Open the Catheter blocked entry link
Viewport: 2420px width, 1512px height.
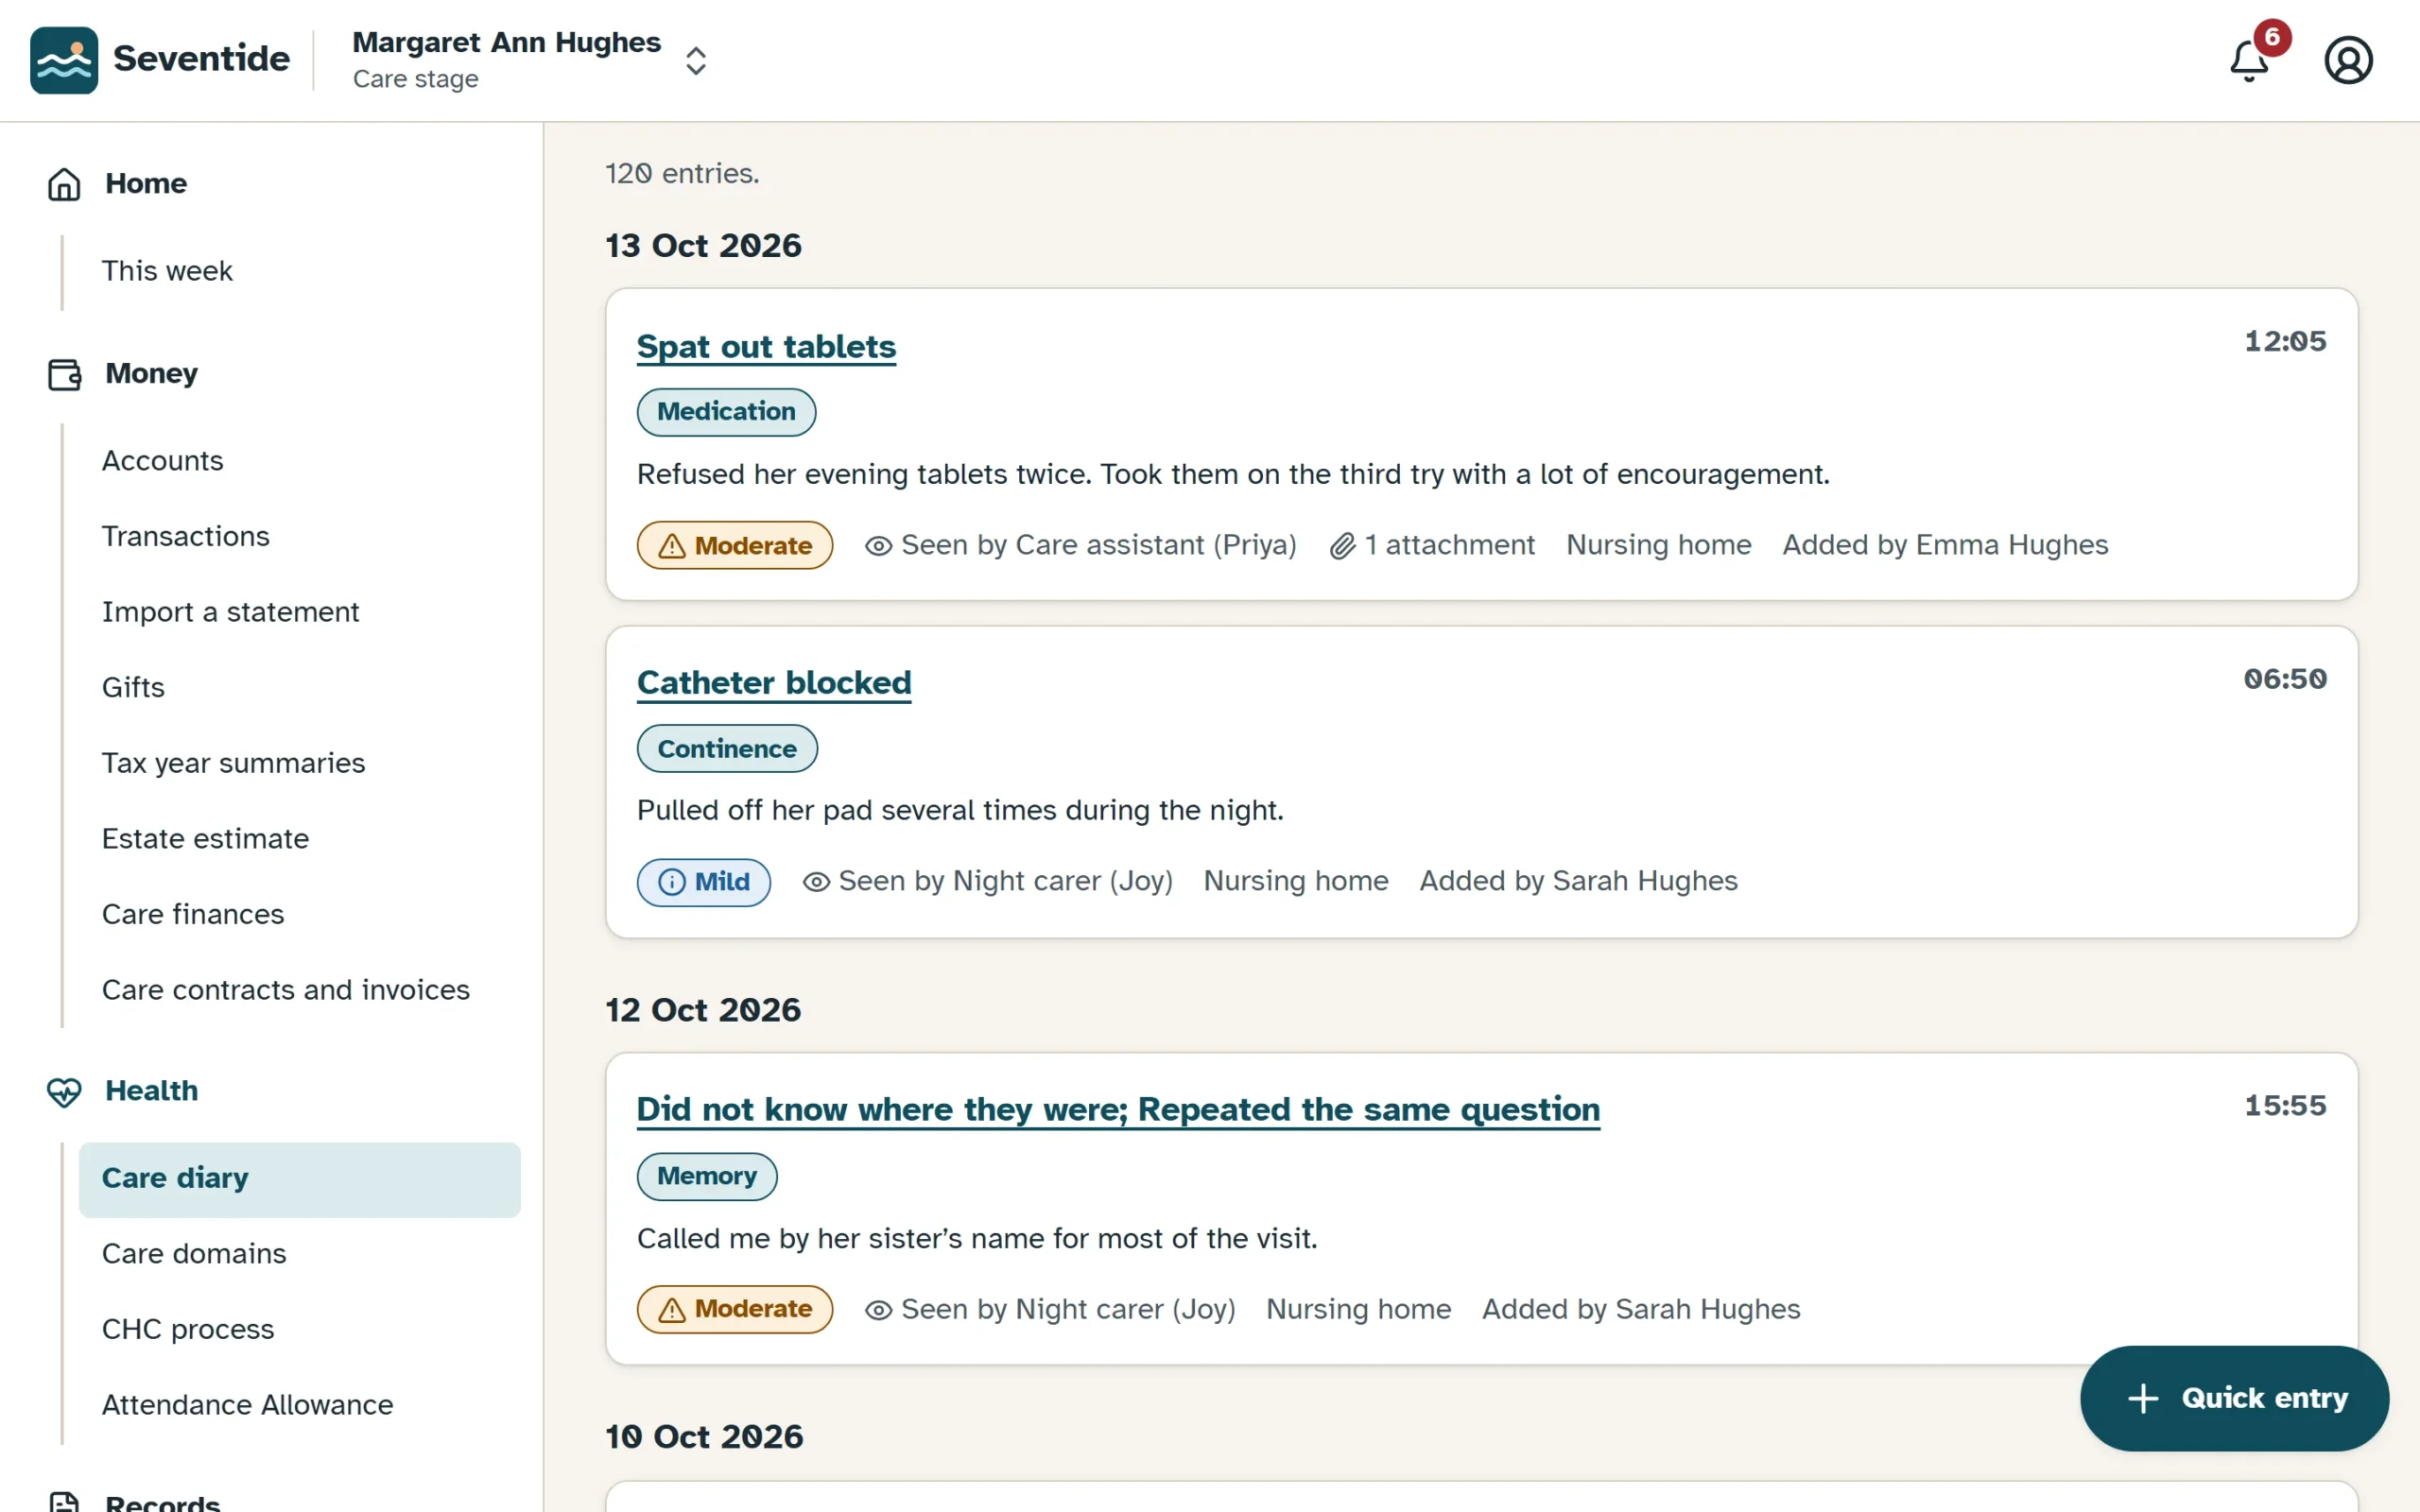[x=774, y=683]
